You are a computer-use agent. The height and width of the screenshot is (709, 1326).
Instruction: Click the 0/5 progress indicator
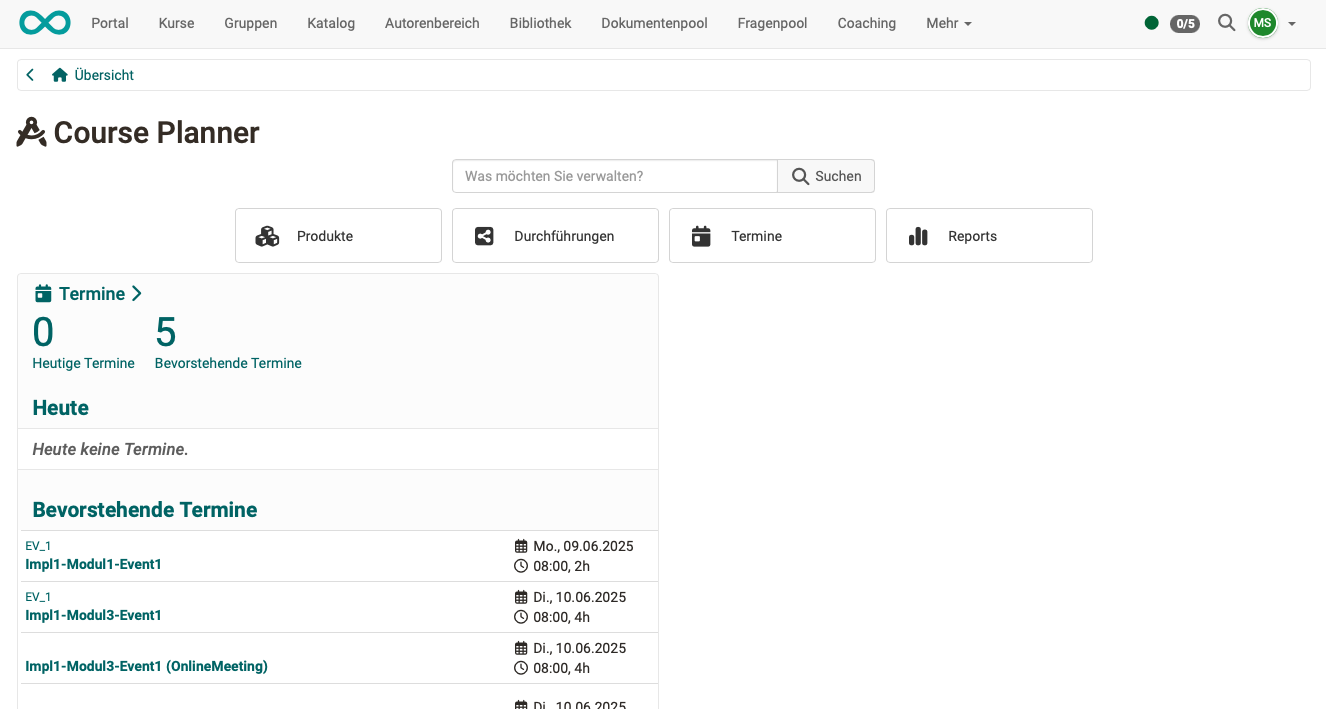point(1185,24)
